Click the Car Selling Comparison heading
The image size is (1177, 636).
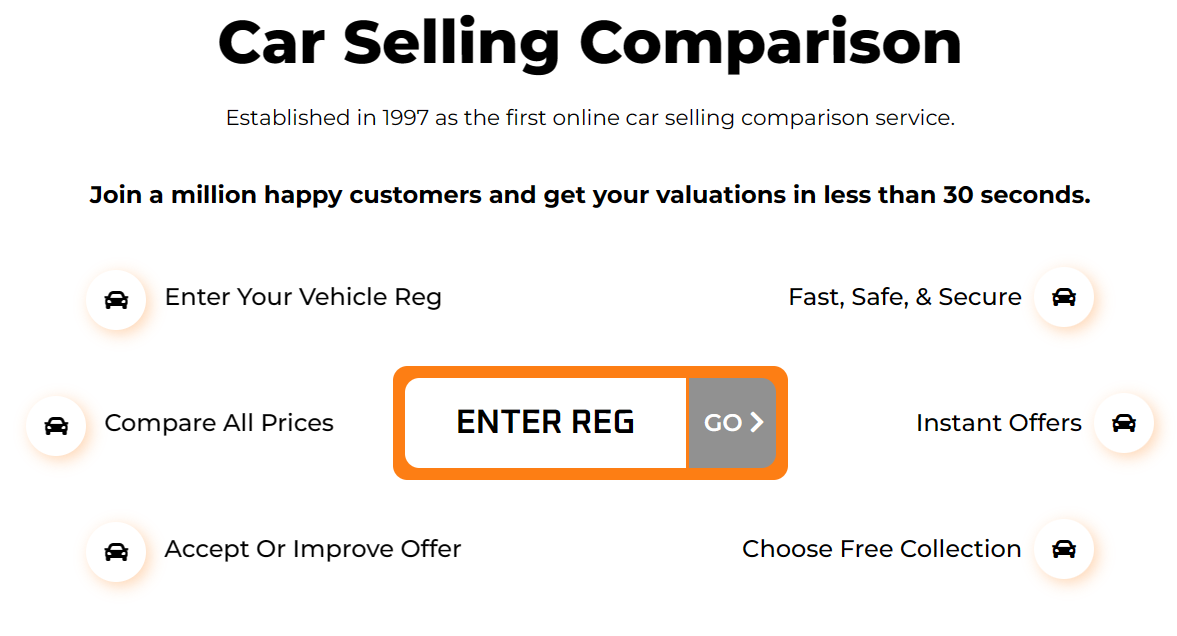click(590, 44)
